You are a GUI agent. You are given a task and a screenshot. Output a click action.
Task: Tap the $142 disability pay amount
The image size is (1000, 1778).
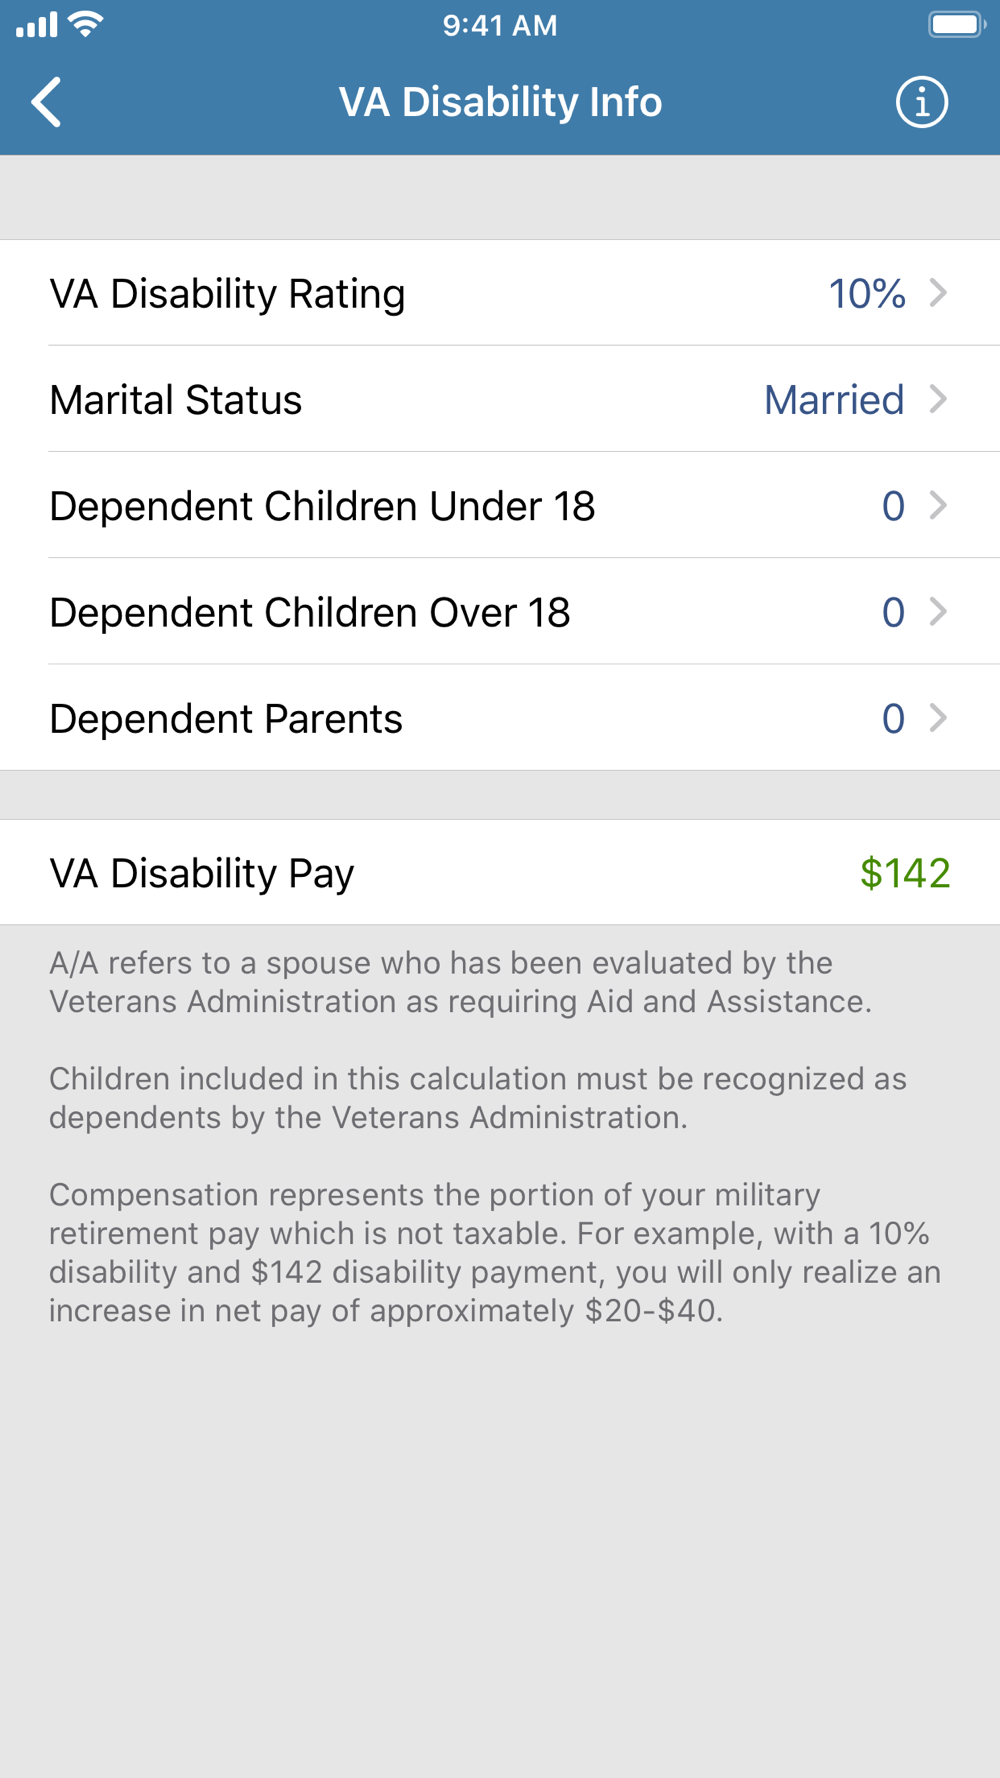point(905,873)
